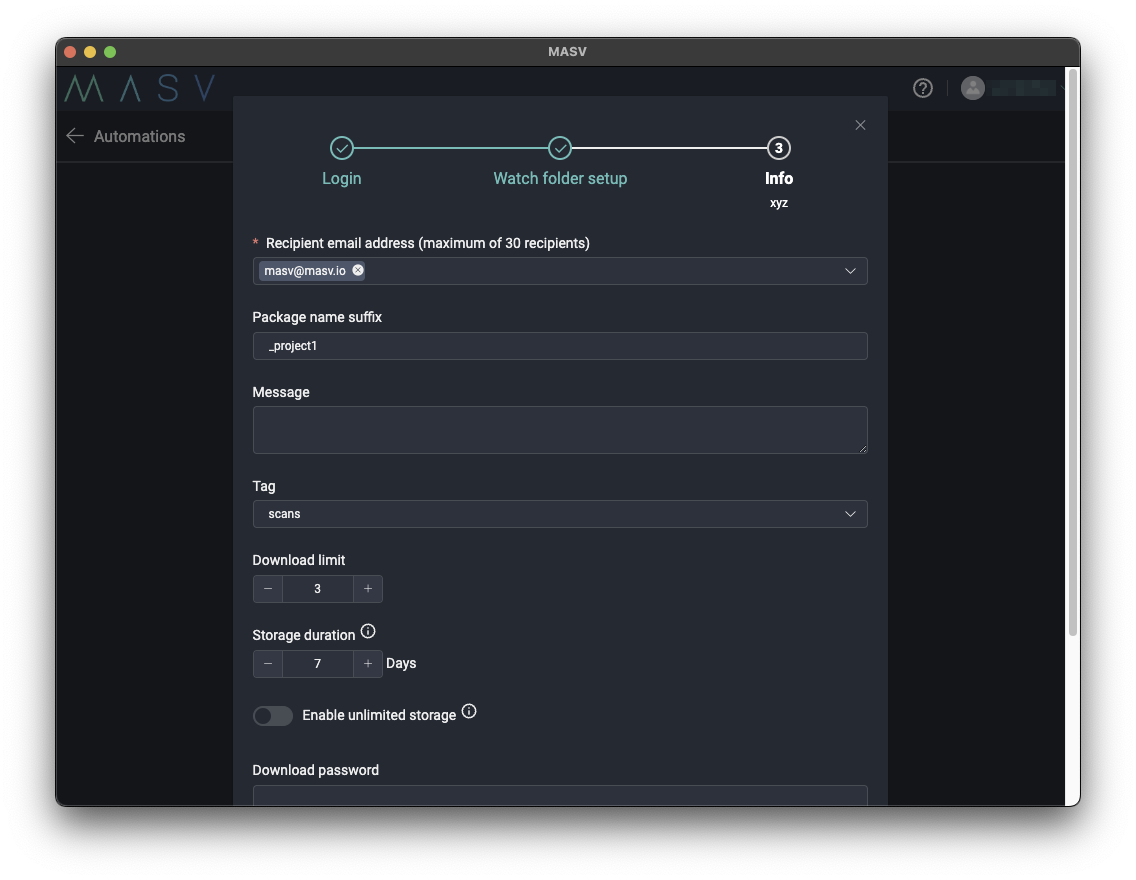Click the info icon beside Enable unlimited storage
Screen dimensions: 1136x880
469,710
